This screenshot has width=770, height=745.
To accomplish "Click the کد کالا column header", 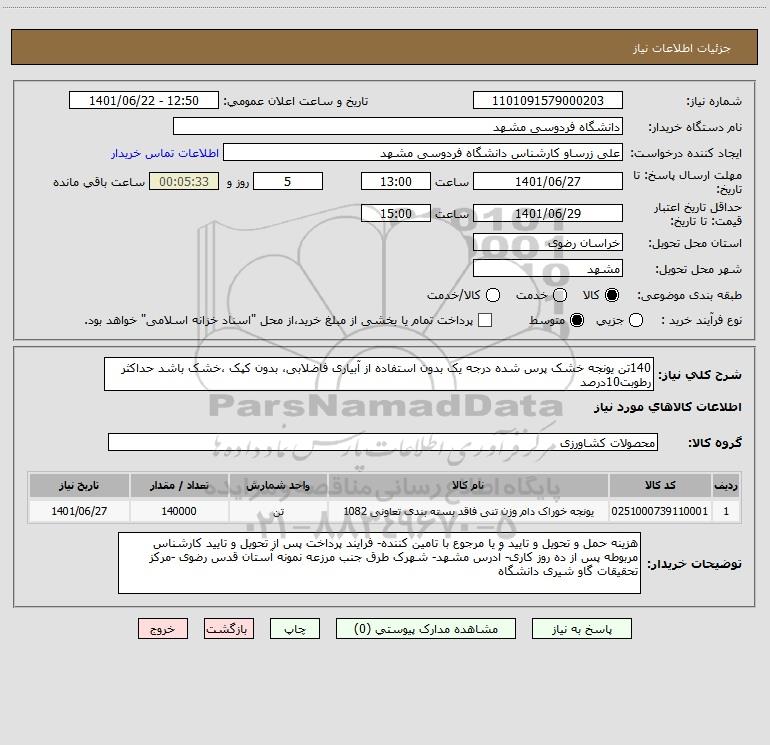I will pyautogui.click(x=660, y=485).
